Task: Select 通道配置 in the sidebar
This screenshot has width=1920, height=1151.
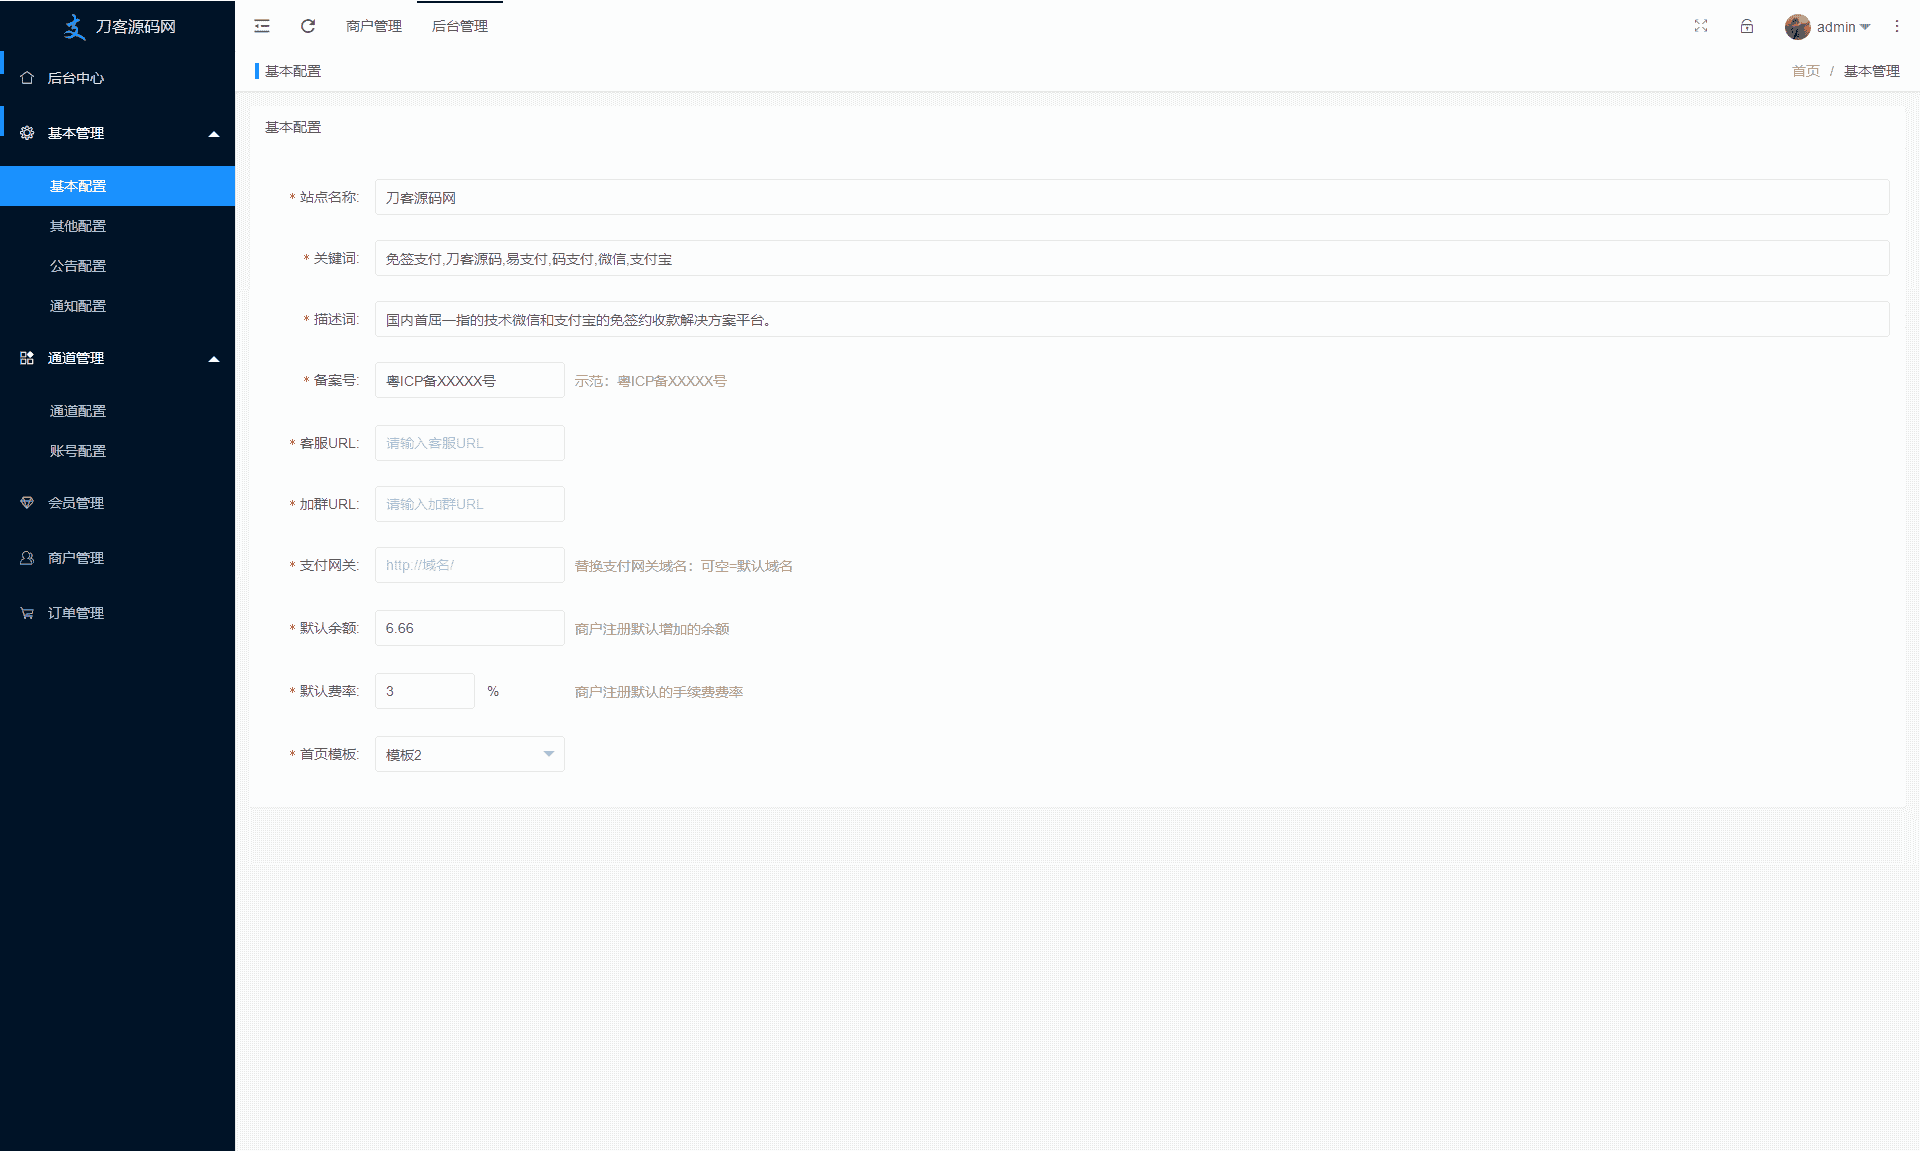Action: tap(78, 411)
